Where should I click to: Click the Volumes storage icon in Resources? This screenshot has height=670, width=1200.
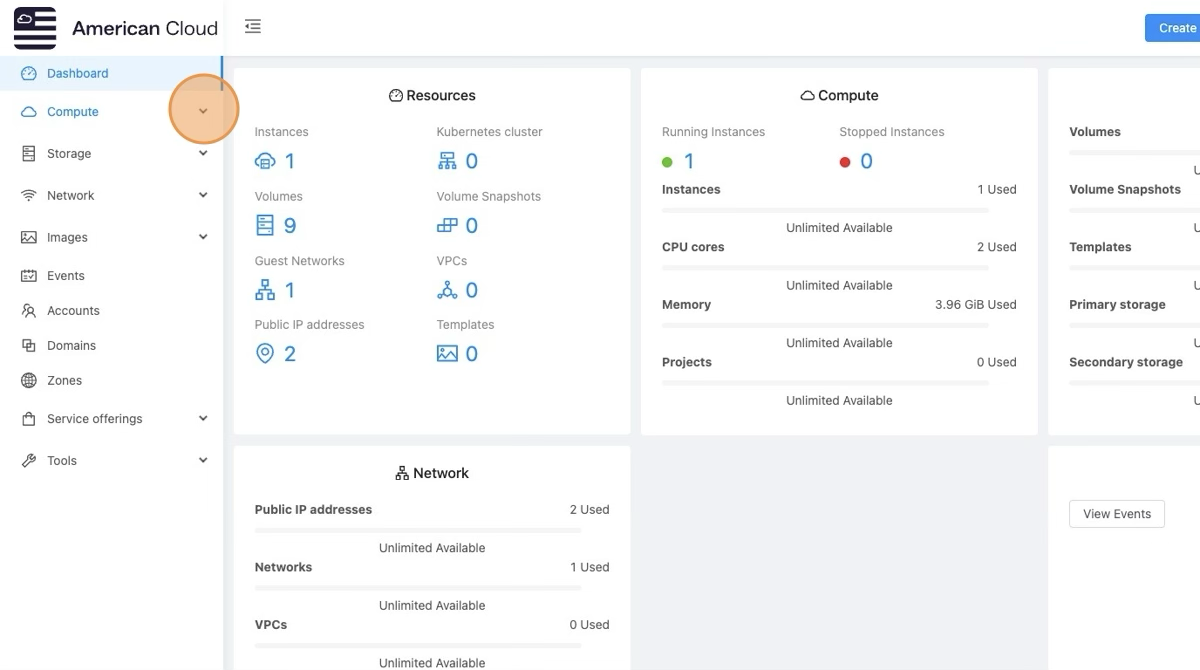pyautogui.click(x=265, y=225)
